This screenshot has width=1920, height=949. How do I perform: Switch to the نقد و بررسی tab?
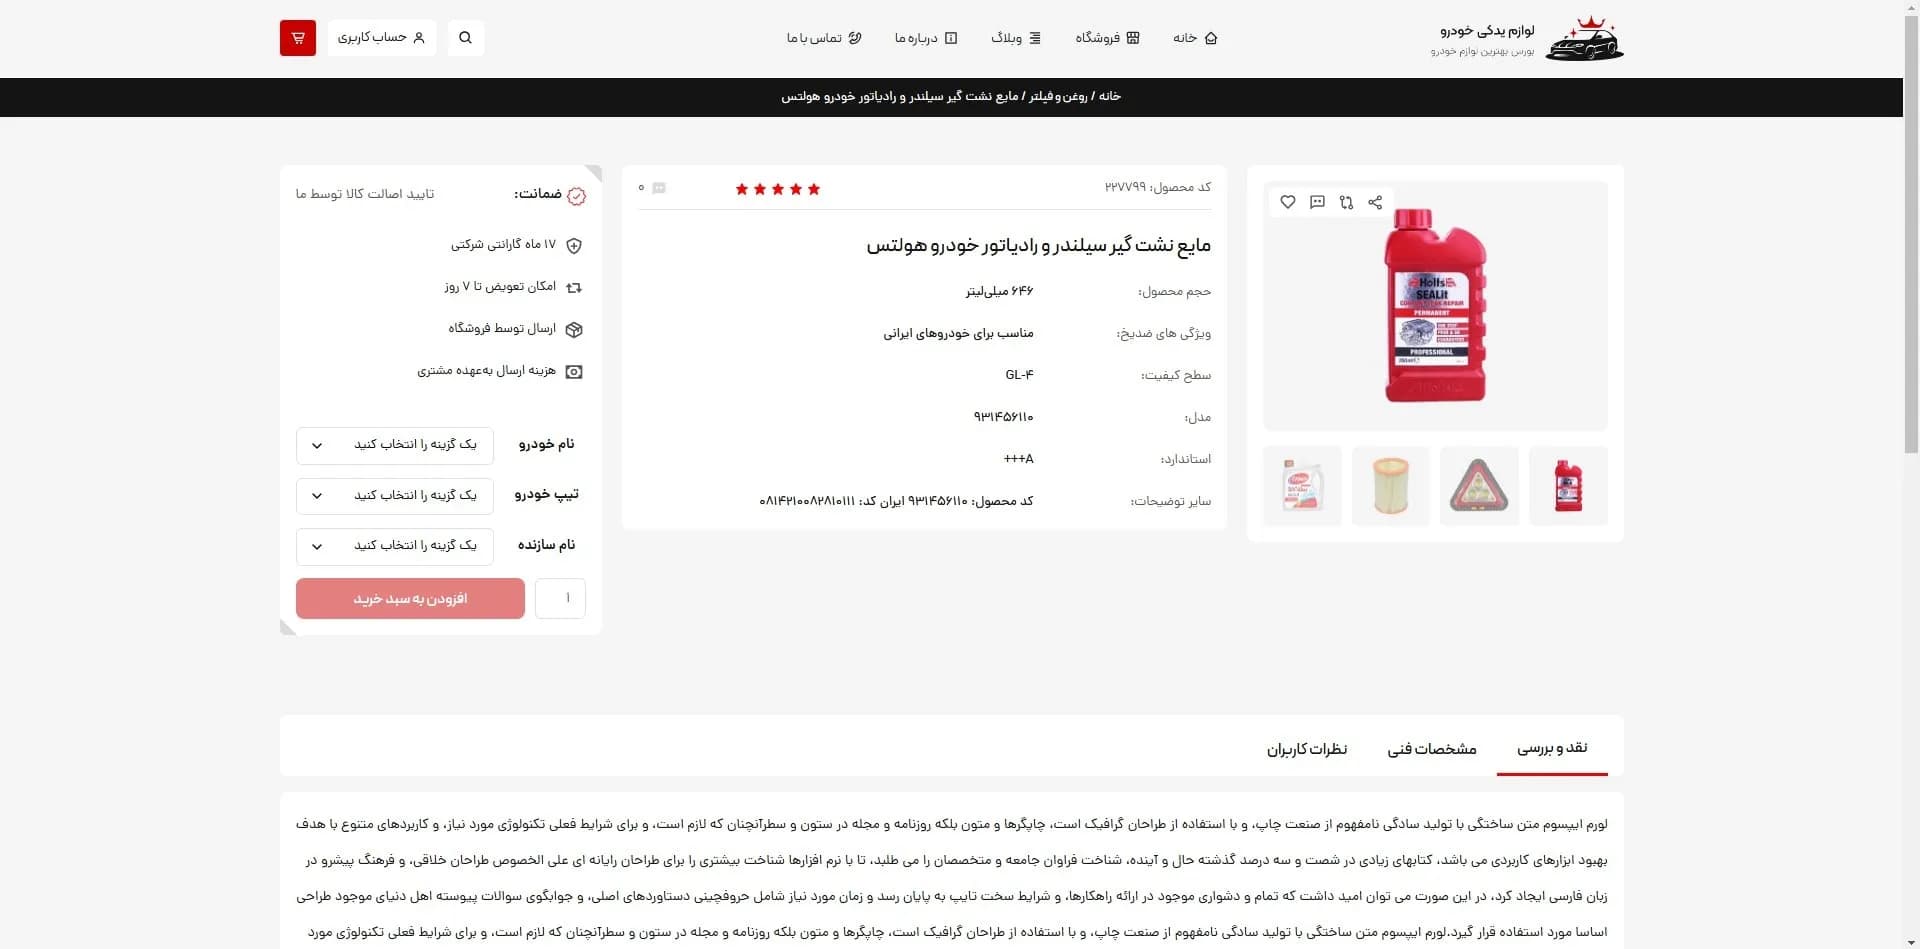(x=1552, y=748)
